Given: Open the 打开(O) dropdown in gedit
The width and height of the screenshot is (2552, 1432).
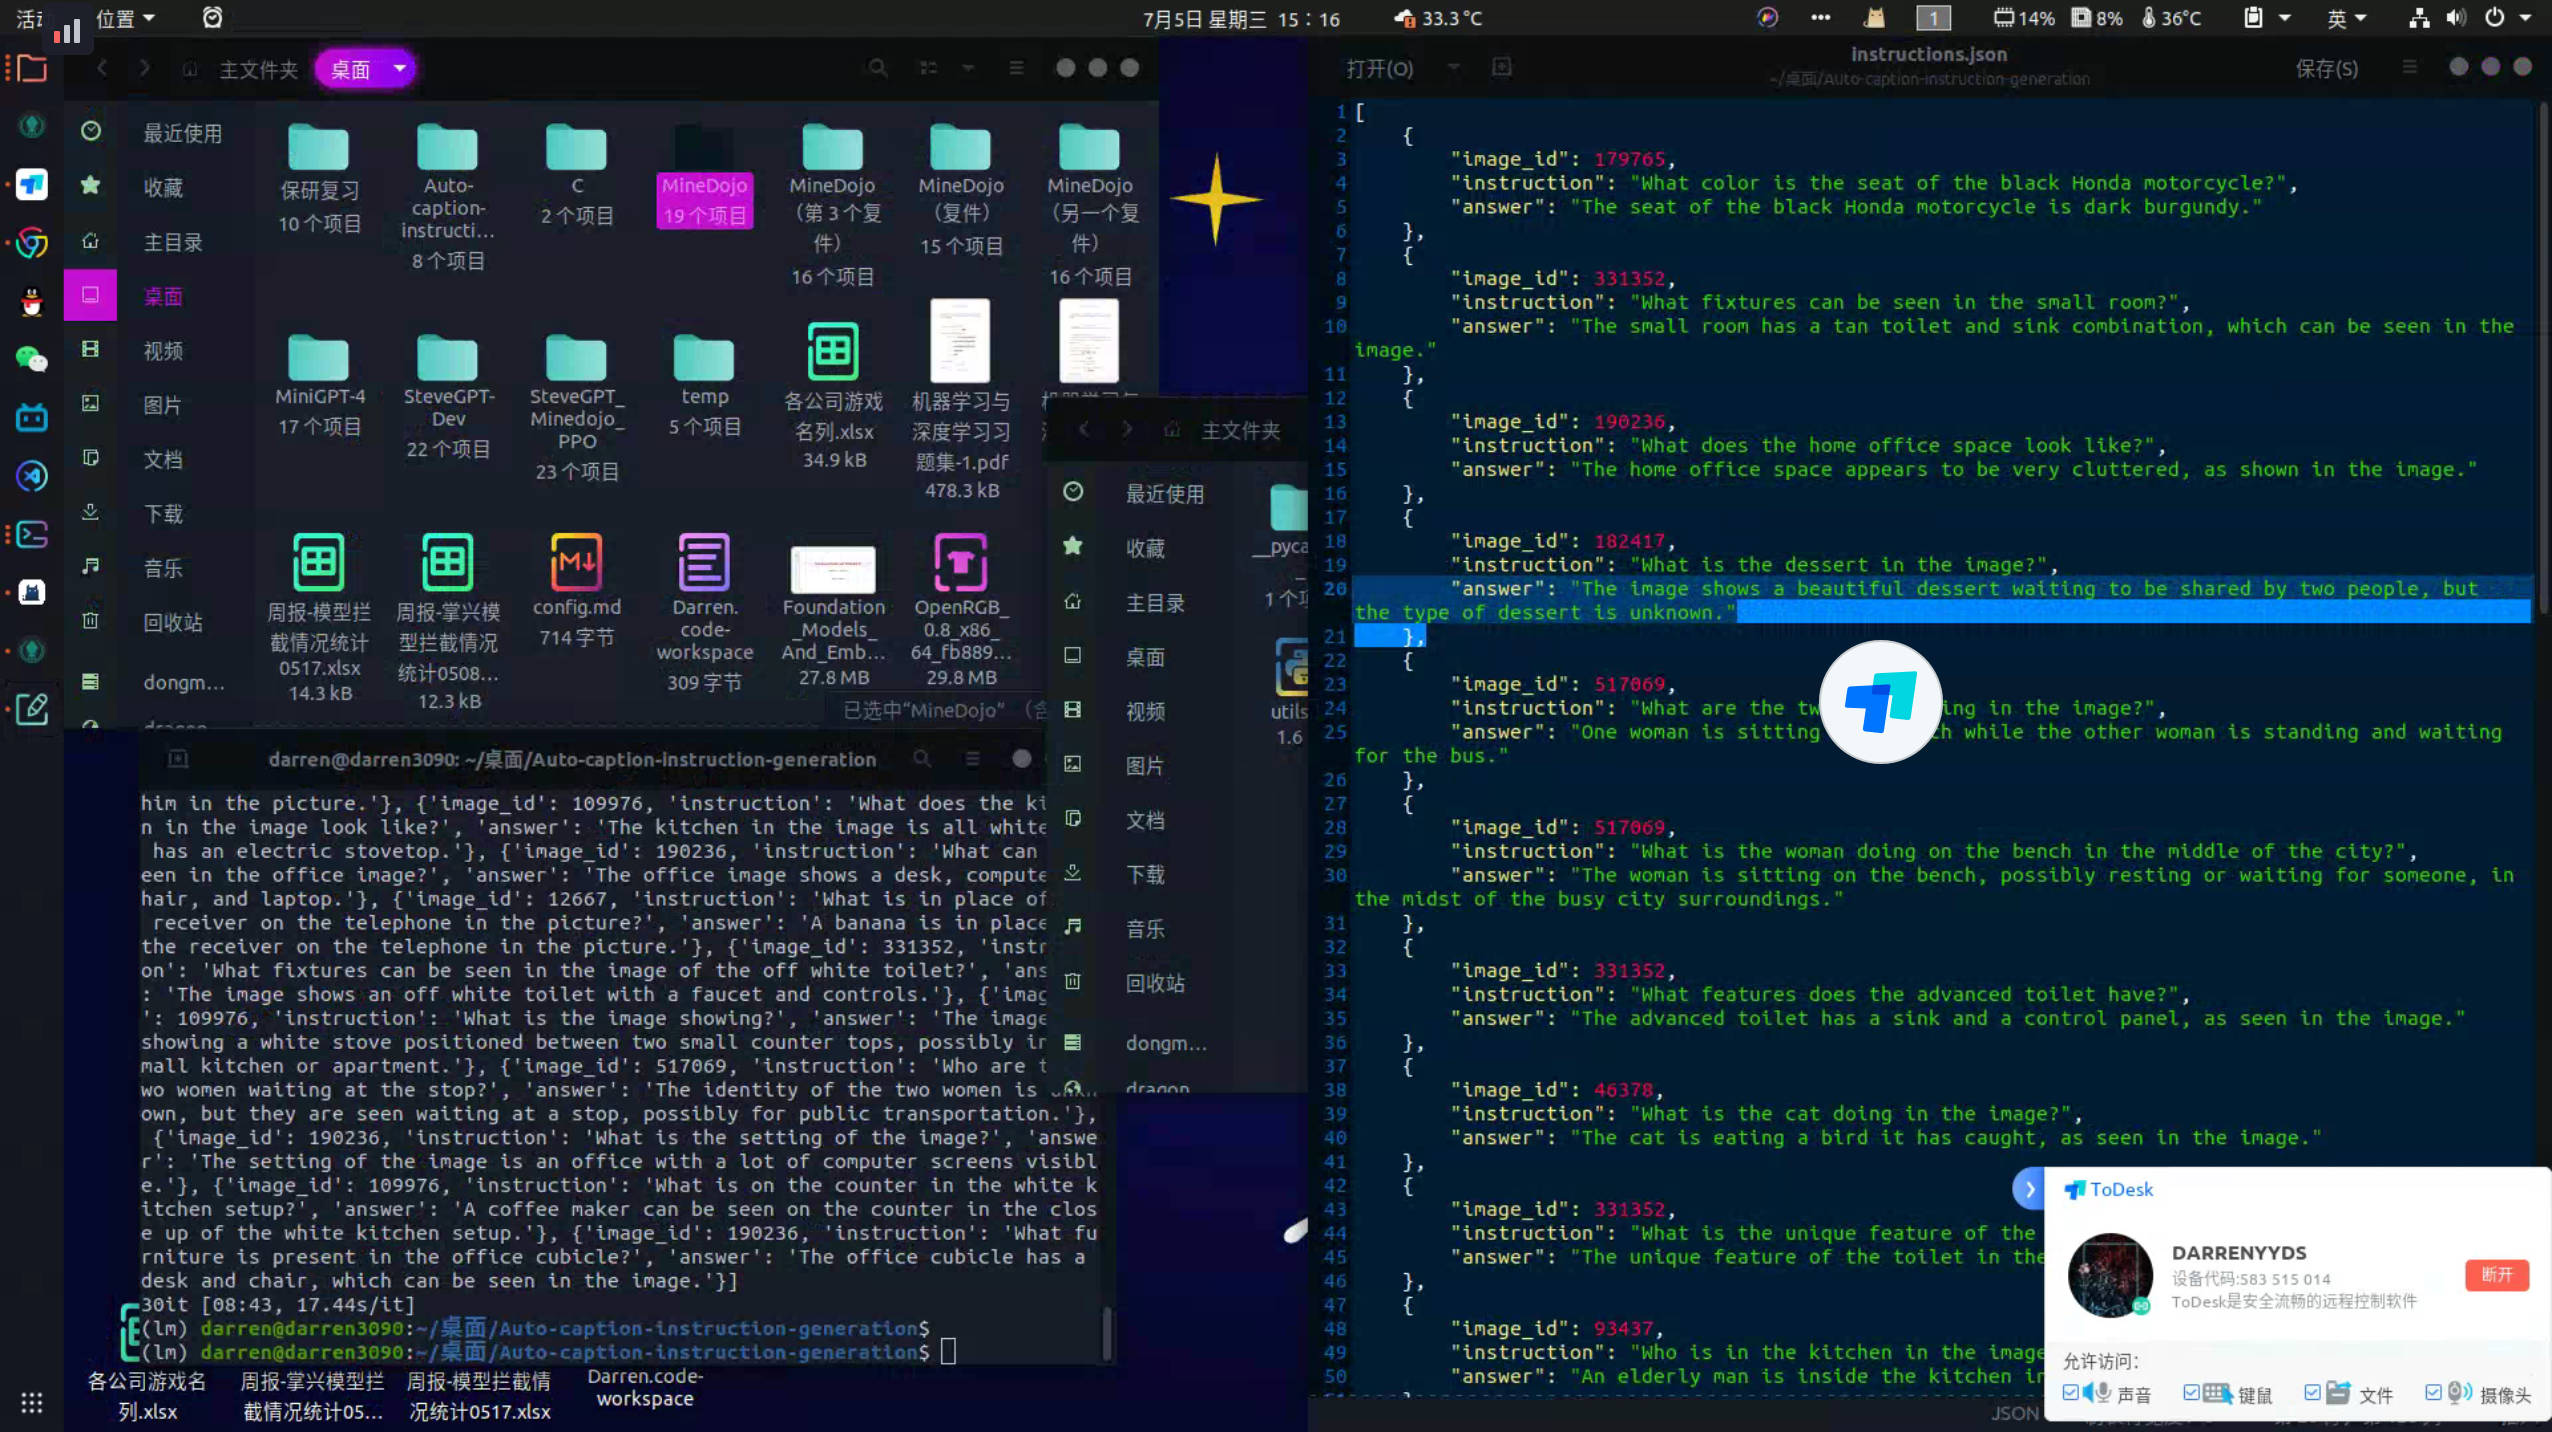Looking at the screenshot, I should tap(1453, 68).
